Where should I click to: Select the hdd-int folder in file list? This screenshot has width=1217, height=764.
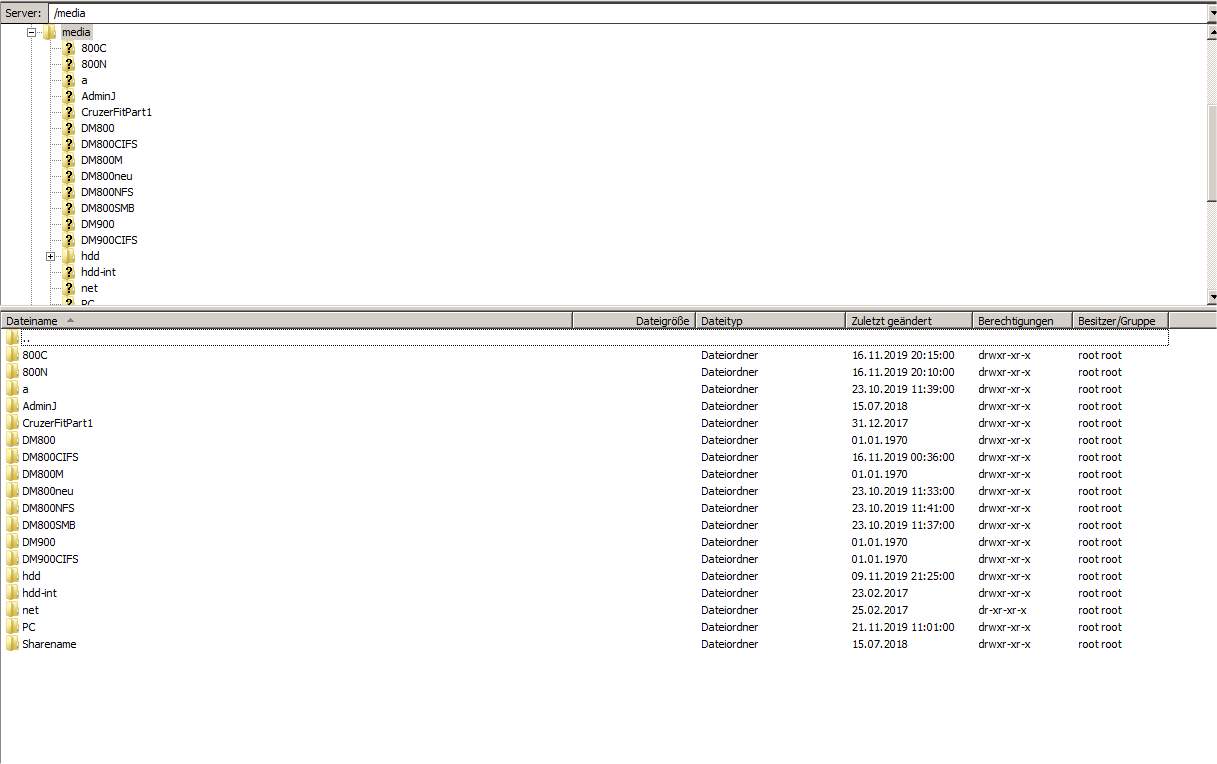40,593
